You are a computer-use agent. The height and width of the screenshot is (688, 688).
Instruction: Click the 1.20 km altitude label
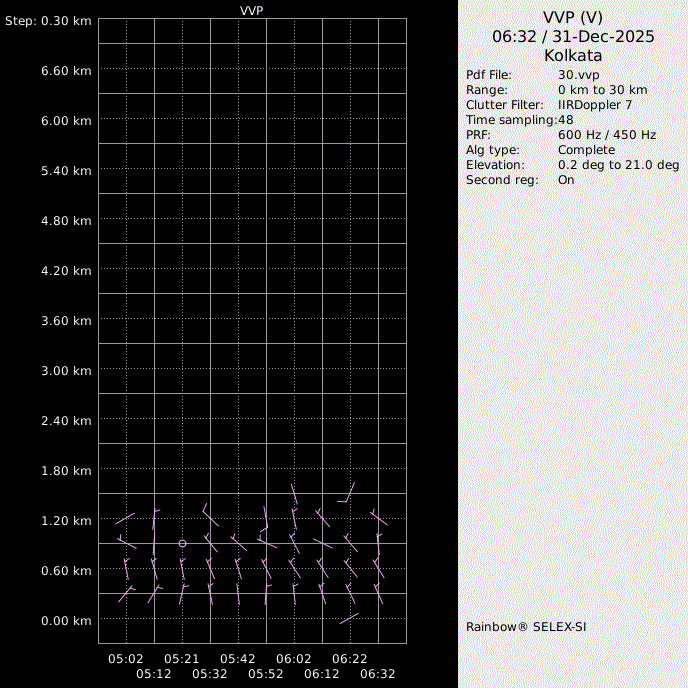point(67,520)
